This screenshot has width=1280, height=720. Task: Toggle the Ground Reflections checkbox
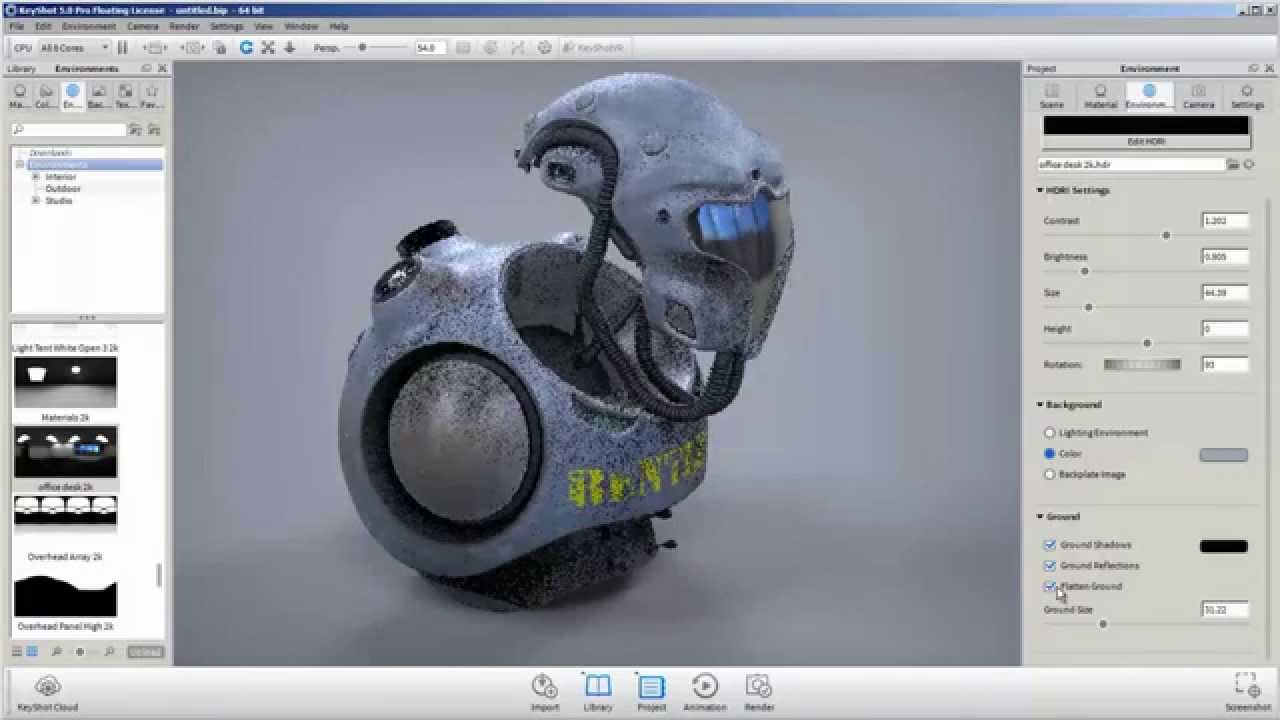[x=1050, y=566]
